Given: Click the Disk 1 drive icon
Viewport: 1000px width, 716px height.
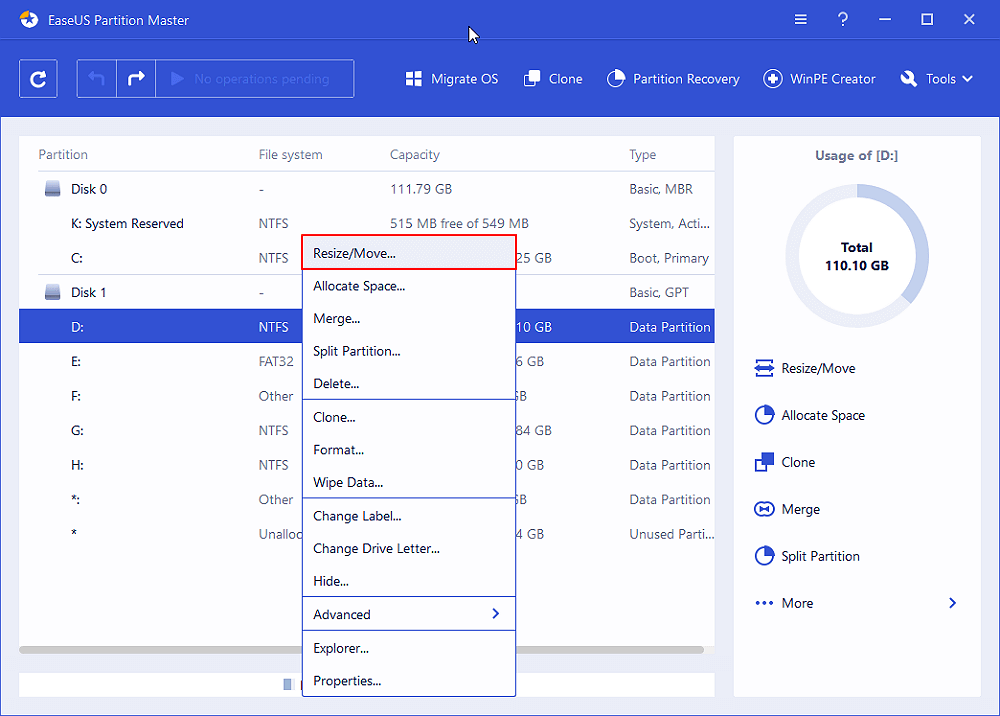Looking at the screenshot, I should pos(52,292).
